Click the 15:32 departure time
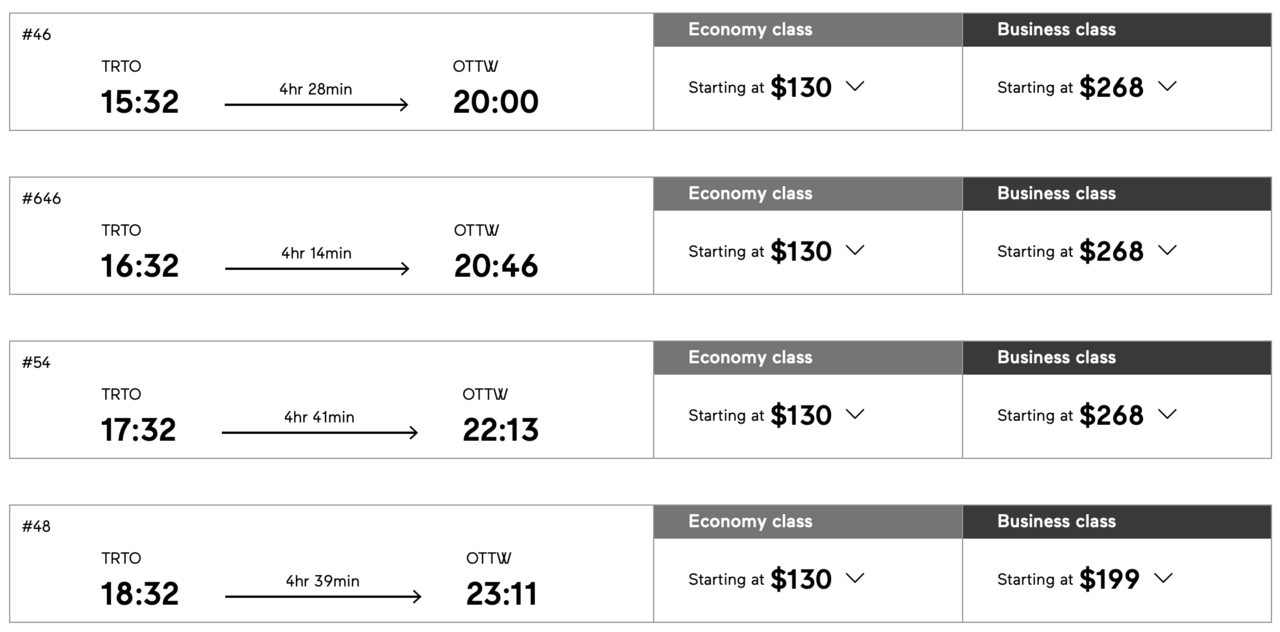This screenshot has height=632, width=1280. 140,102
